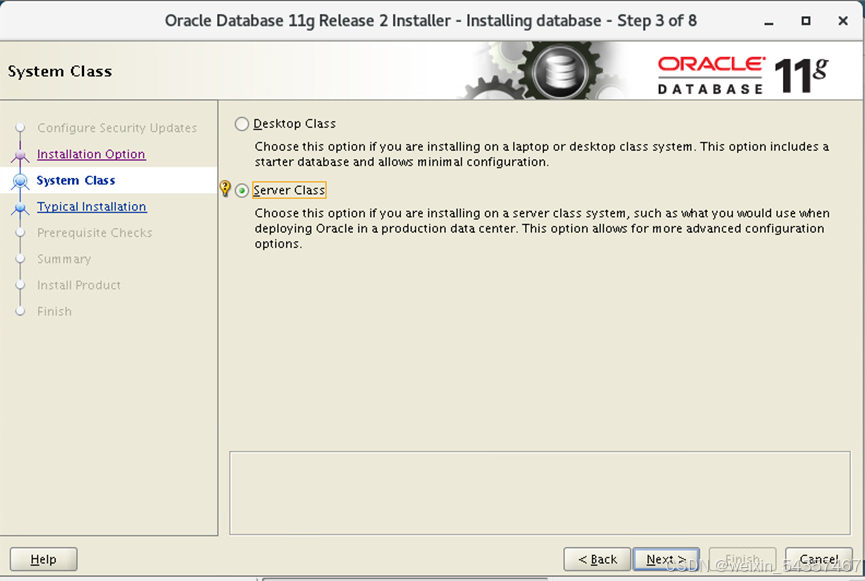
Task: Select the Desktop Class radio button
Action: (x=242, y=124)
